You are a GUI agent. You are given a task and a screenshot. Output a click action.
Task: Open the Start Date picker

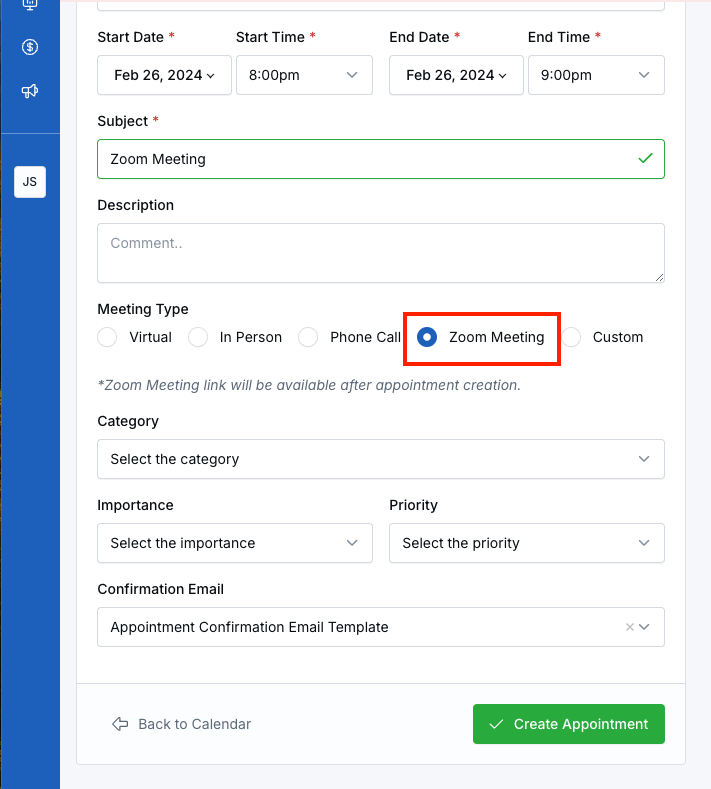pyautogui.click(x=165, y=75)
